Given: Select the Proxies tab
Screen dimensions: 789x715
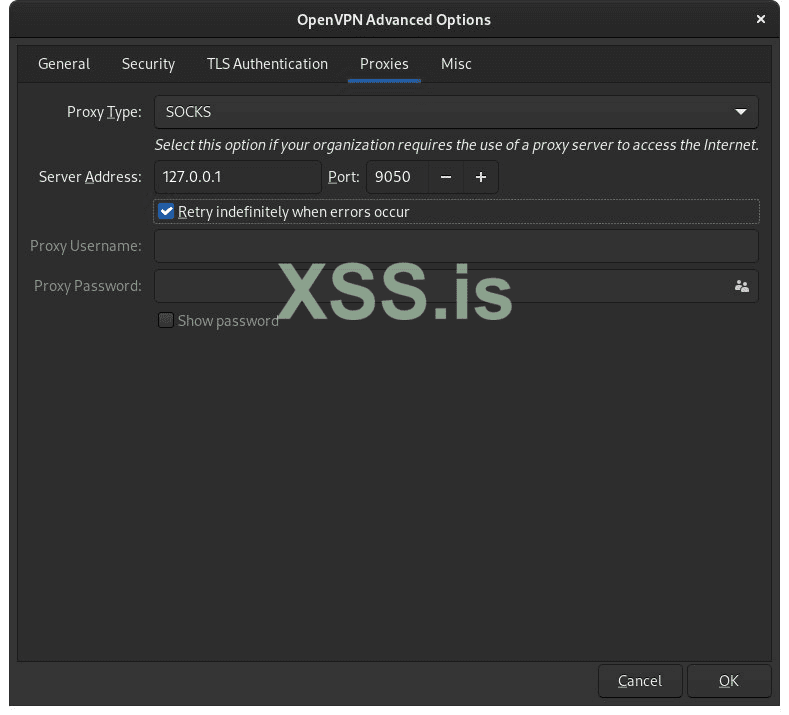Looking at the screenshot, I should click(x=384, y=64).
